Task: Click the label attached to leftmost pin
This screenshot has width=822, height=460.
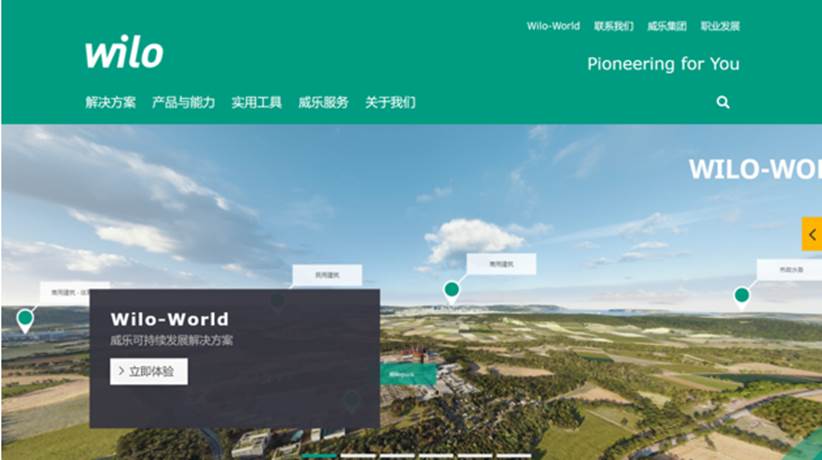Action: pos(75,292)
